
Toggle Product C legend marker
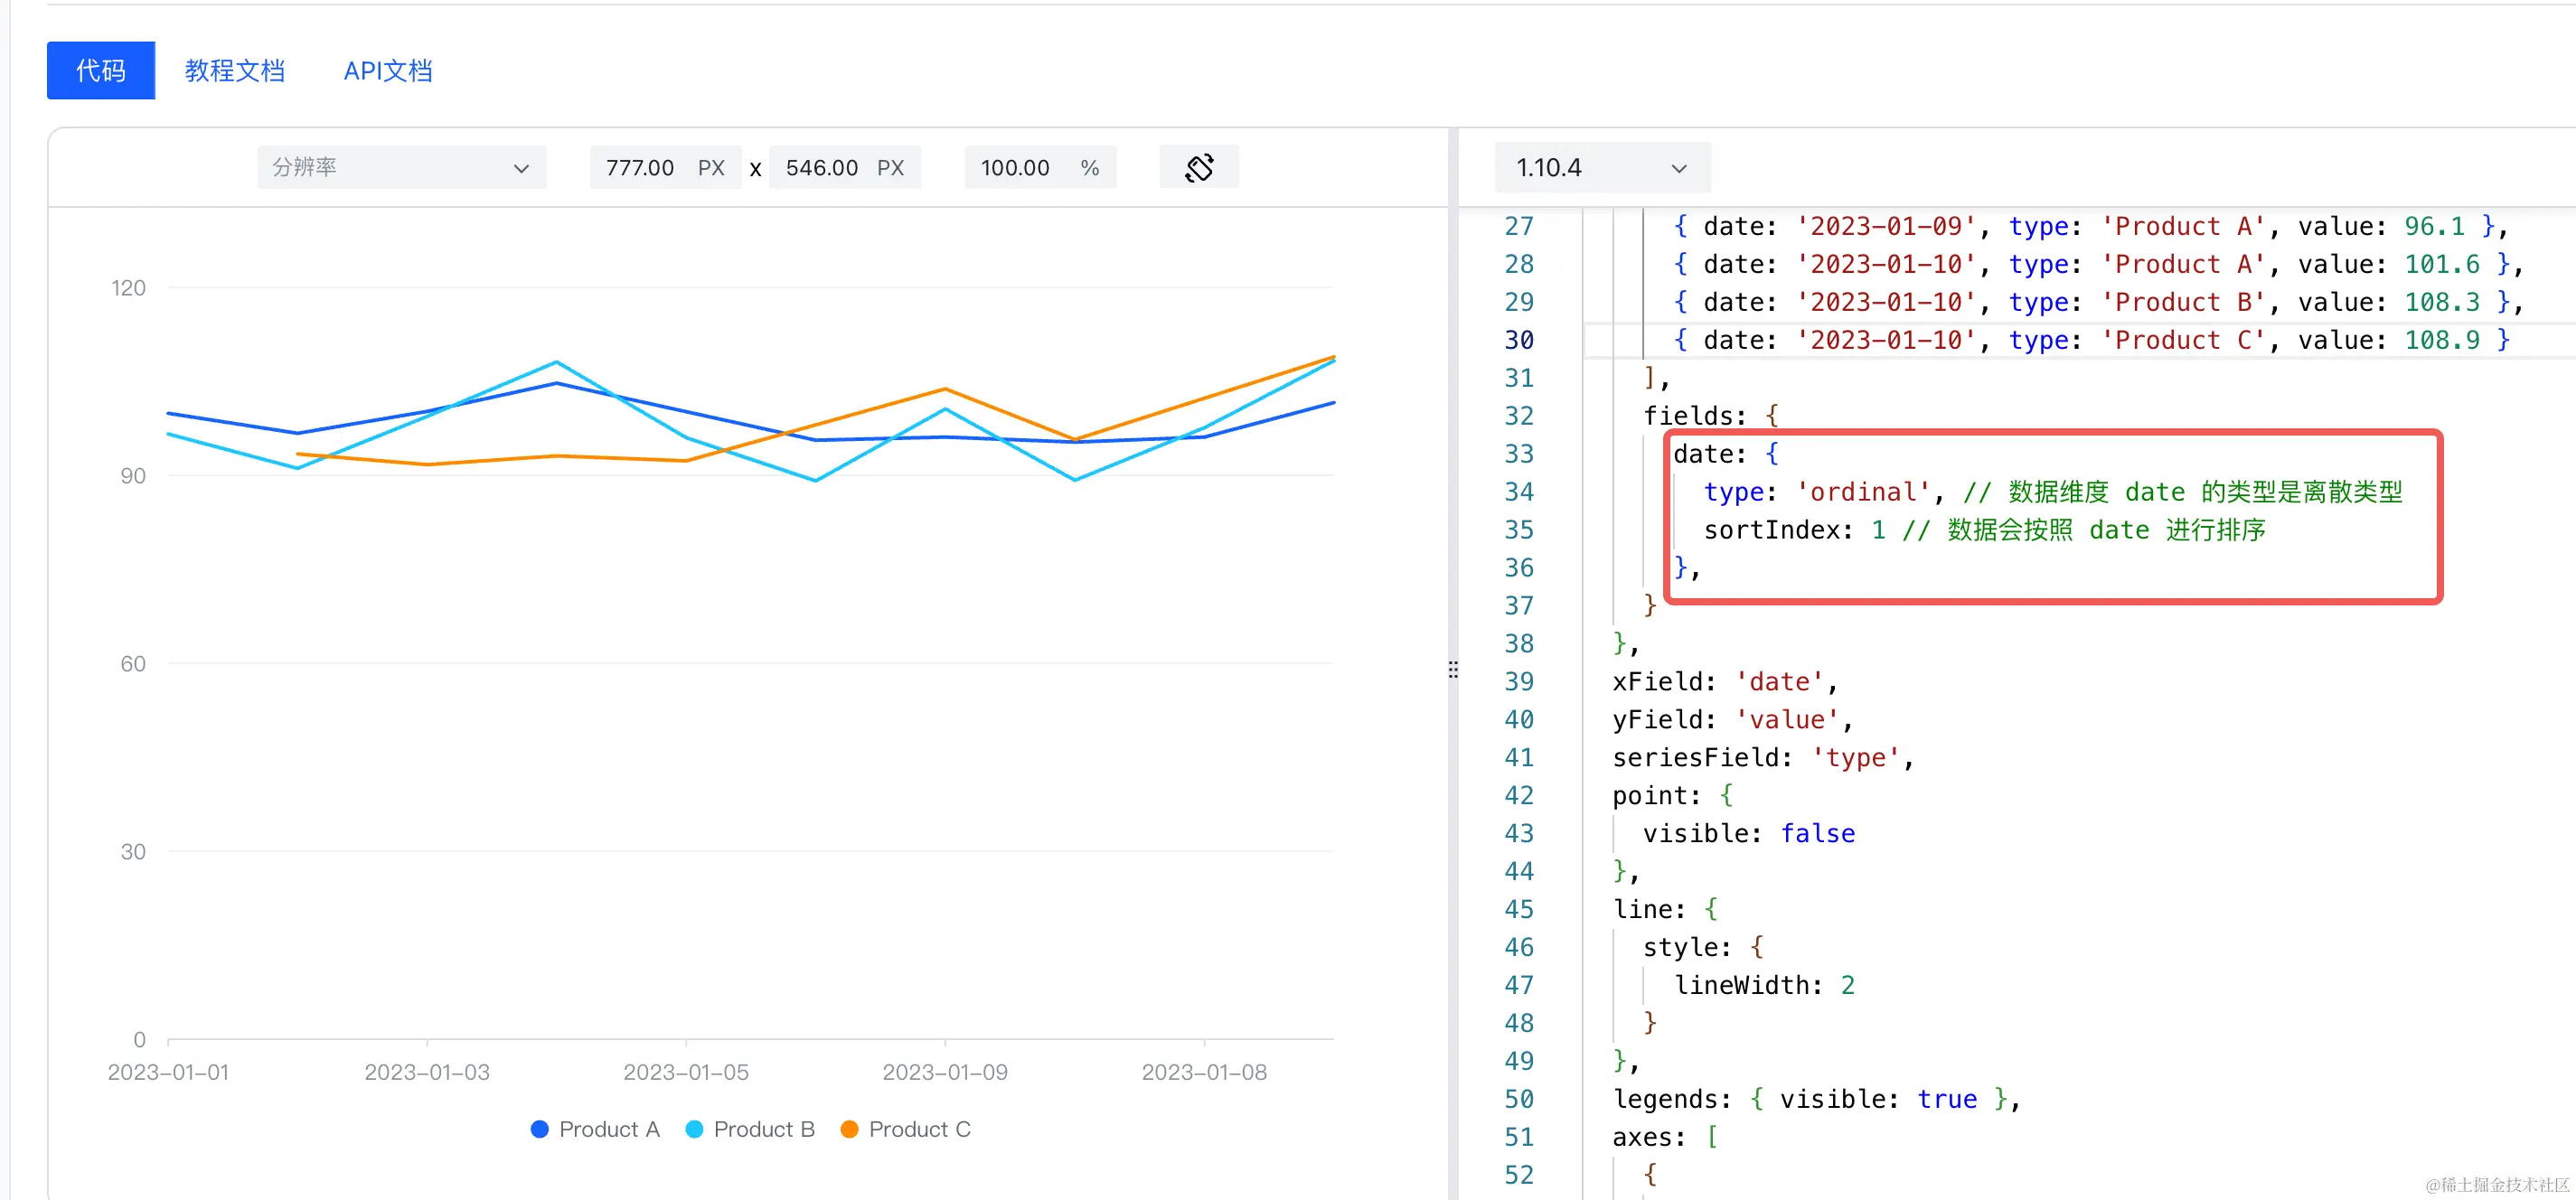pyautogui.click(x=850, y=1129)
